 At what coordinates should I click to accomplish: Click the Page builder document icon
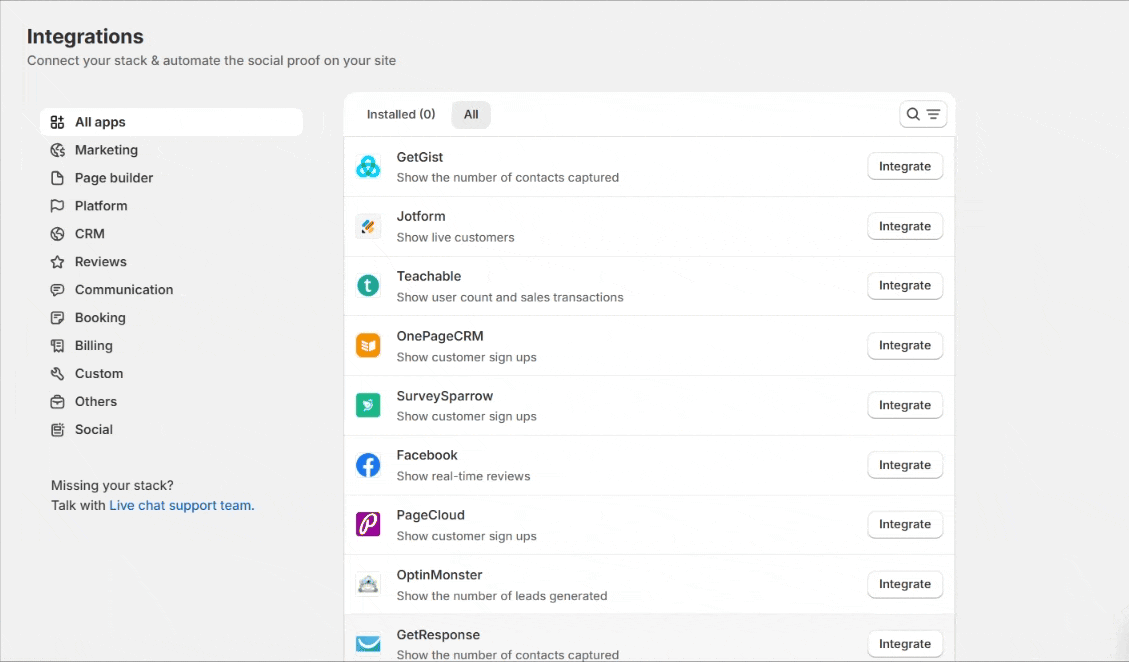pyautogui.click(x=58, y=178)
